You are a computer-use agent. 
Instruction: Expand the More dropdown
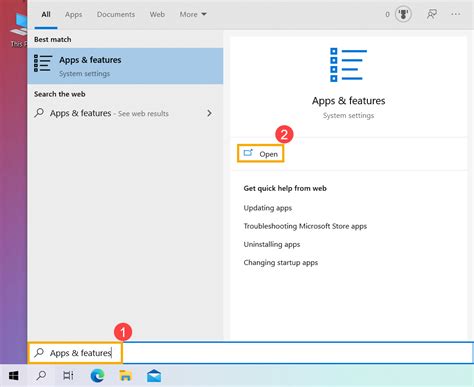[193, 14]
